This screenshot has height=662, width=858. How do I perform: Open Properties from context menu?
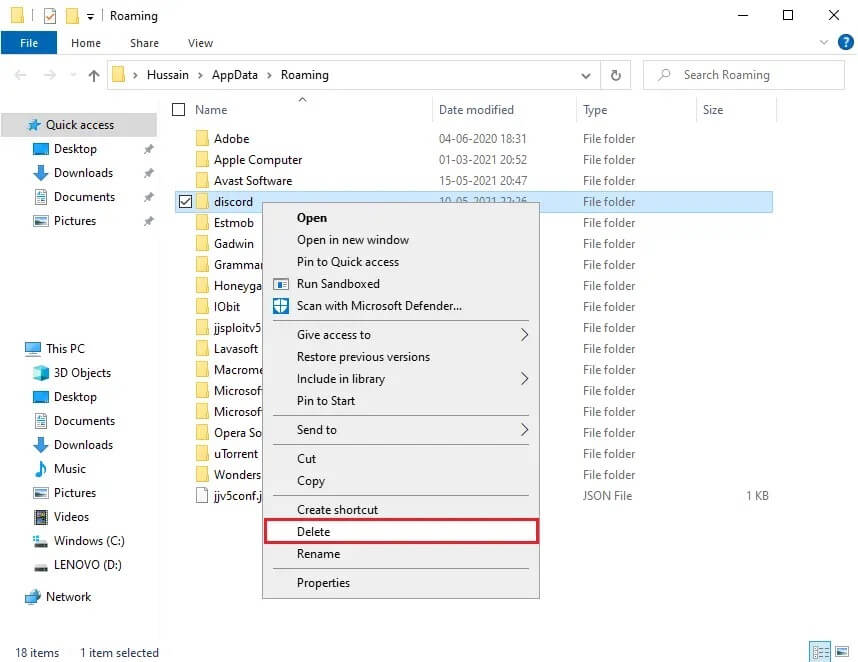pyautogui.click(x=401, y=583)
